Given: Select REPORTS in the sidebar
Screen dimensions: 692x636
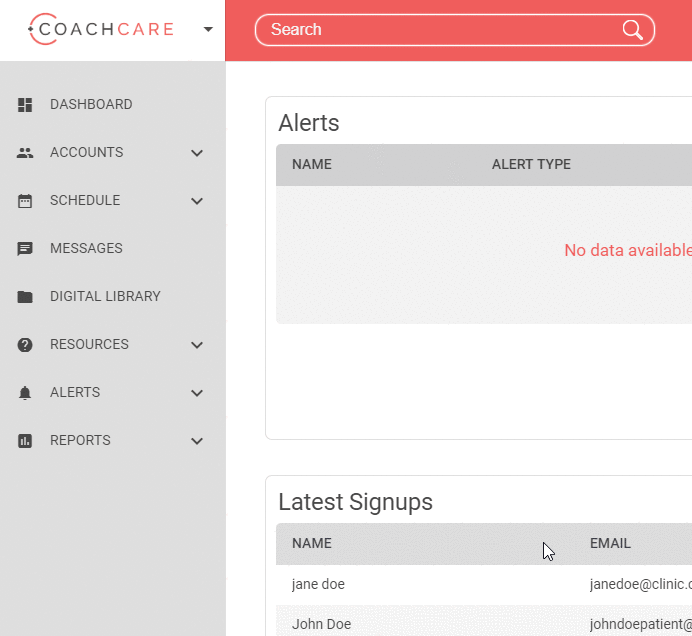Looking at the screenshot, I should point(80,440).
